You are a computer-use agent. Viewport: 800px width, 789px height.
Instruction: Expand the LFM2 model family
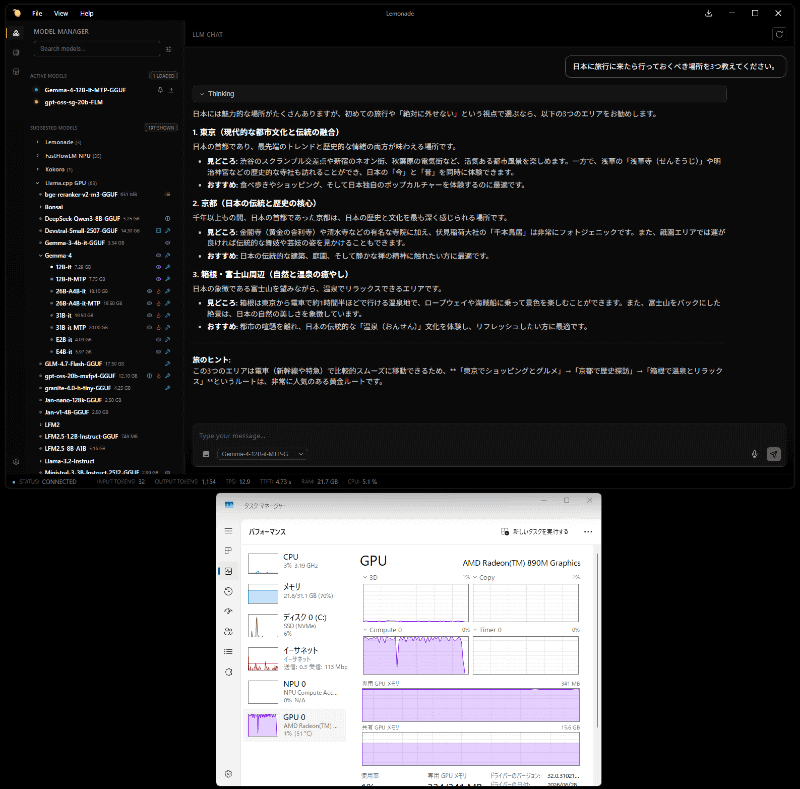[x=41, y=425]
